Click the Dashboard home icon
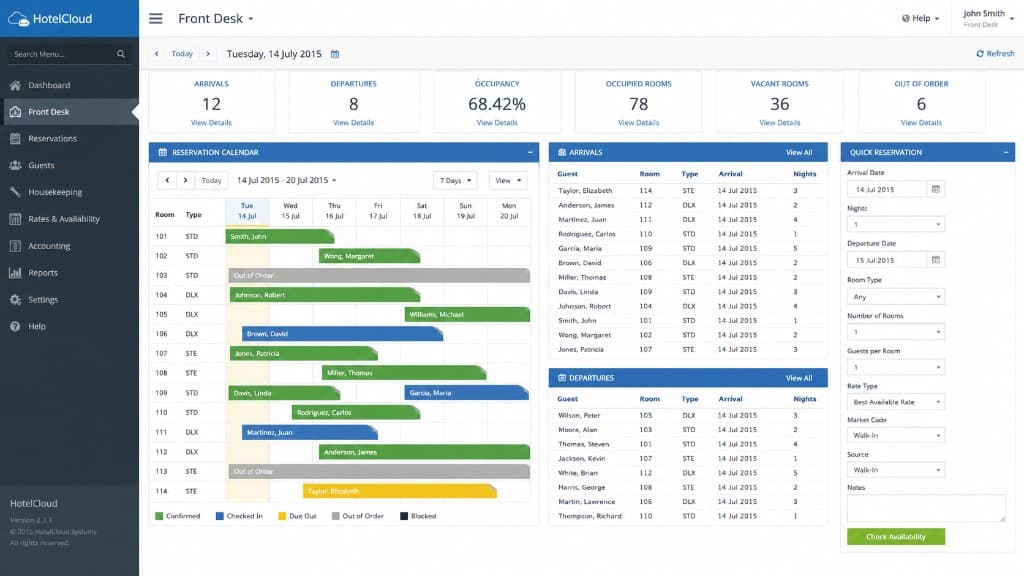This screenshot has height=576, width=1024. pos(16,85)
